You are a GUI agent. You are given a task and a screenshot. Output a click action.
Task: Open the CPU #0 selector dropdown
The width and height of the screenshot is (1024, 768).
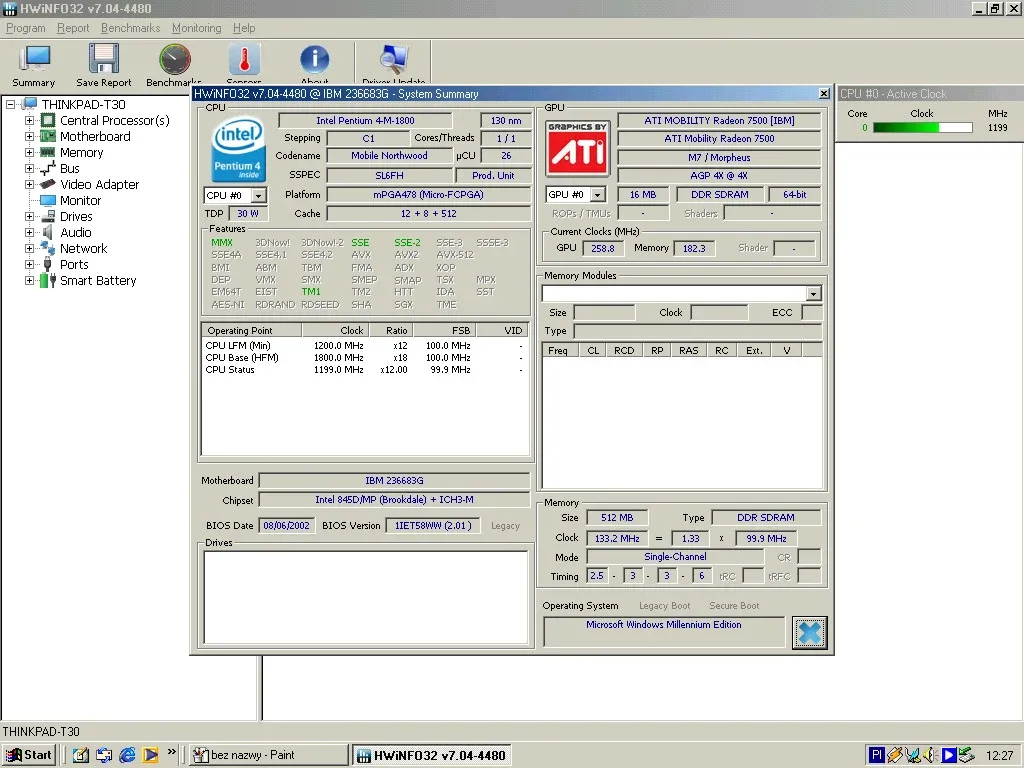[x=259, y=195]
